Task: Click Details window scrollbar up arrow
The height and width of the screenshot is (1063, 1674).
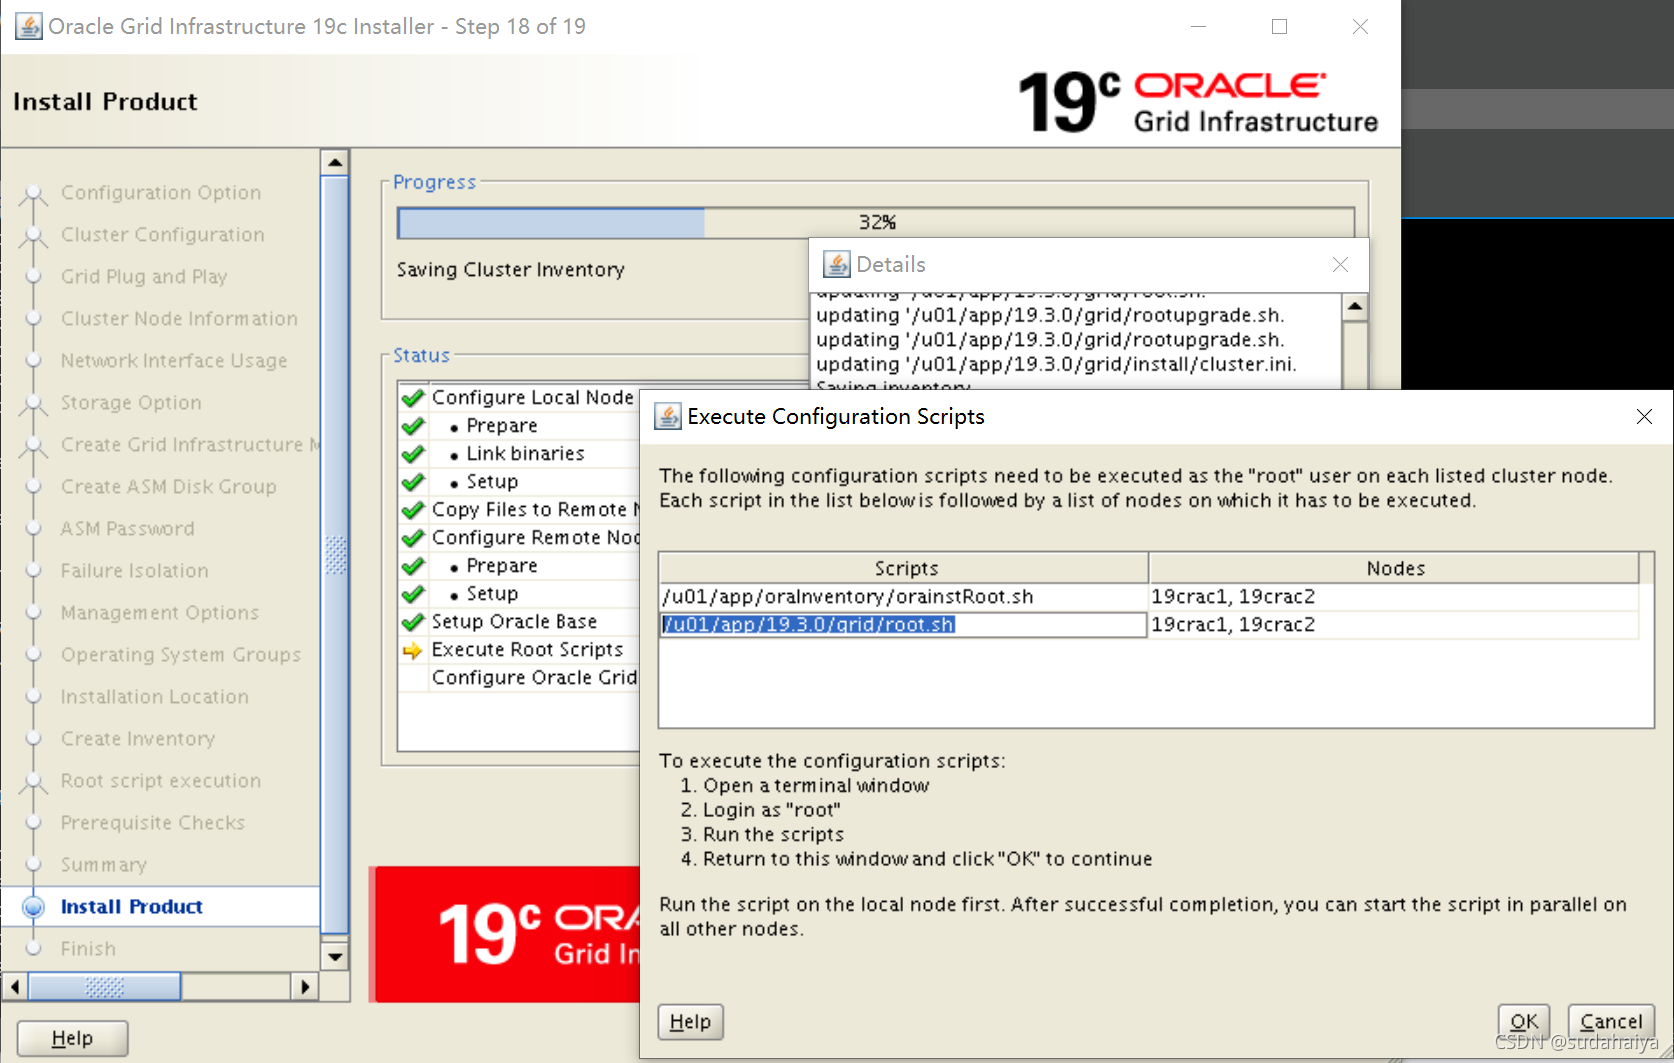Action: (1355, 306)
